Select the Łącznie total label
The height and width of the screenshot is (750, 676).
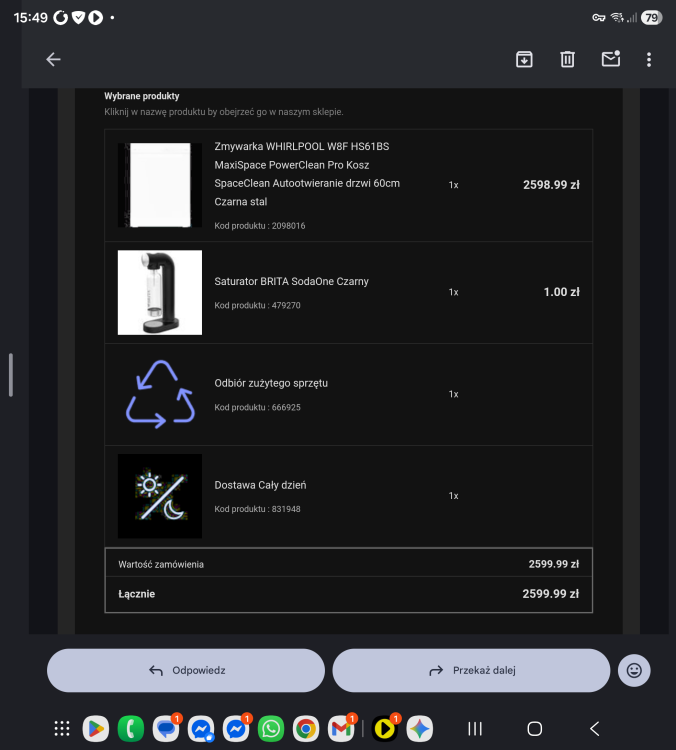tap(137, 594)
